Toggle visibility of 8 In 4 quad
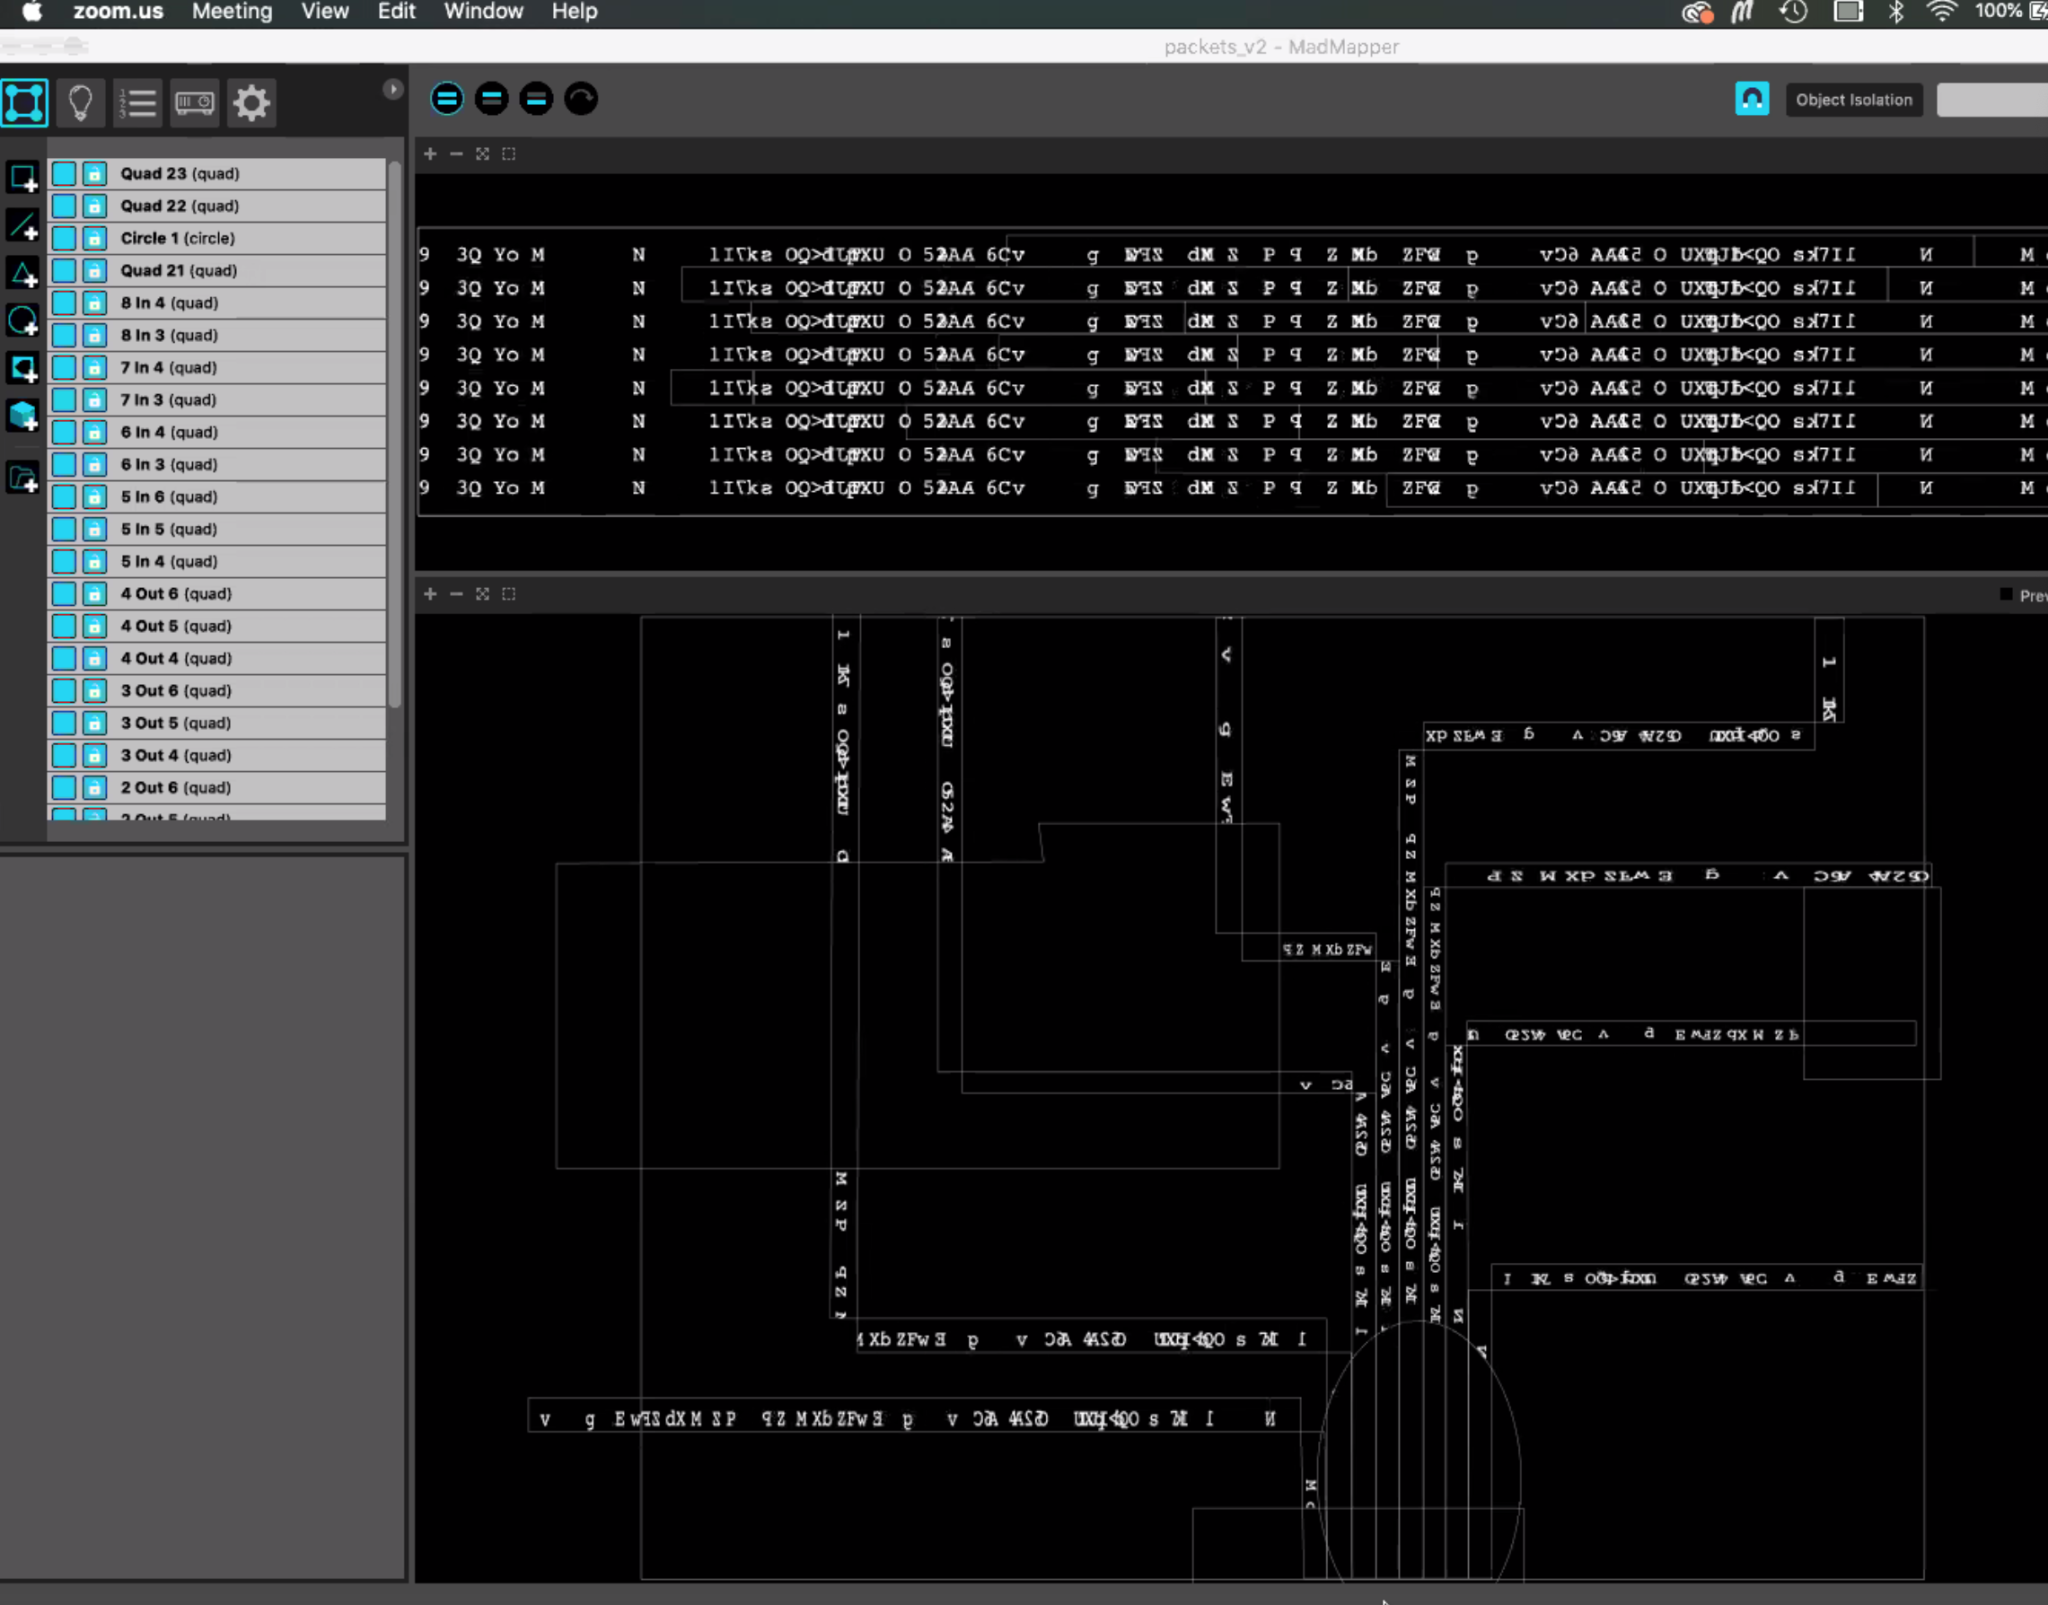 pyautogui.click(x=64, y=303)
